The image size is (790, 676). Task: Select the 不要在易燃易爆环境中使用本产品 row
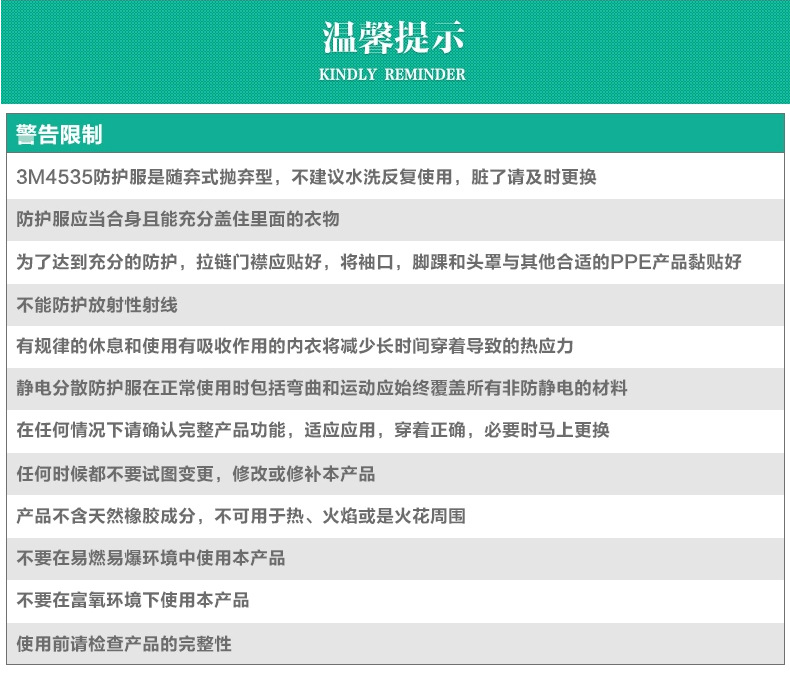[x=151, y=558]
